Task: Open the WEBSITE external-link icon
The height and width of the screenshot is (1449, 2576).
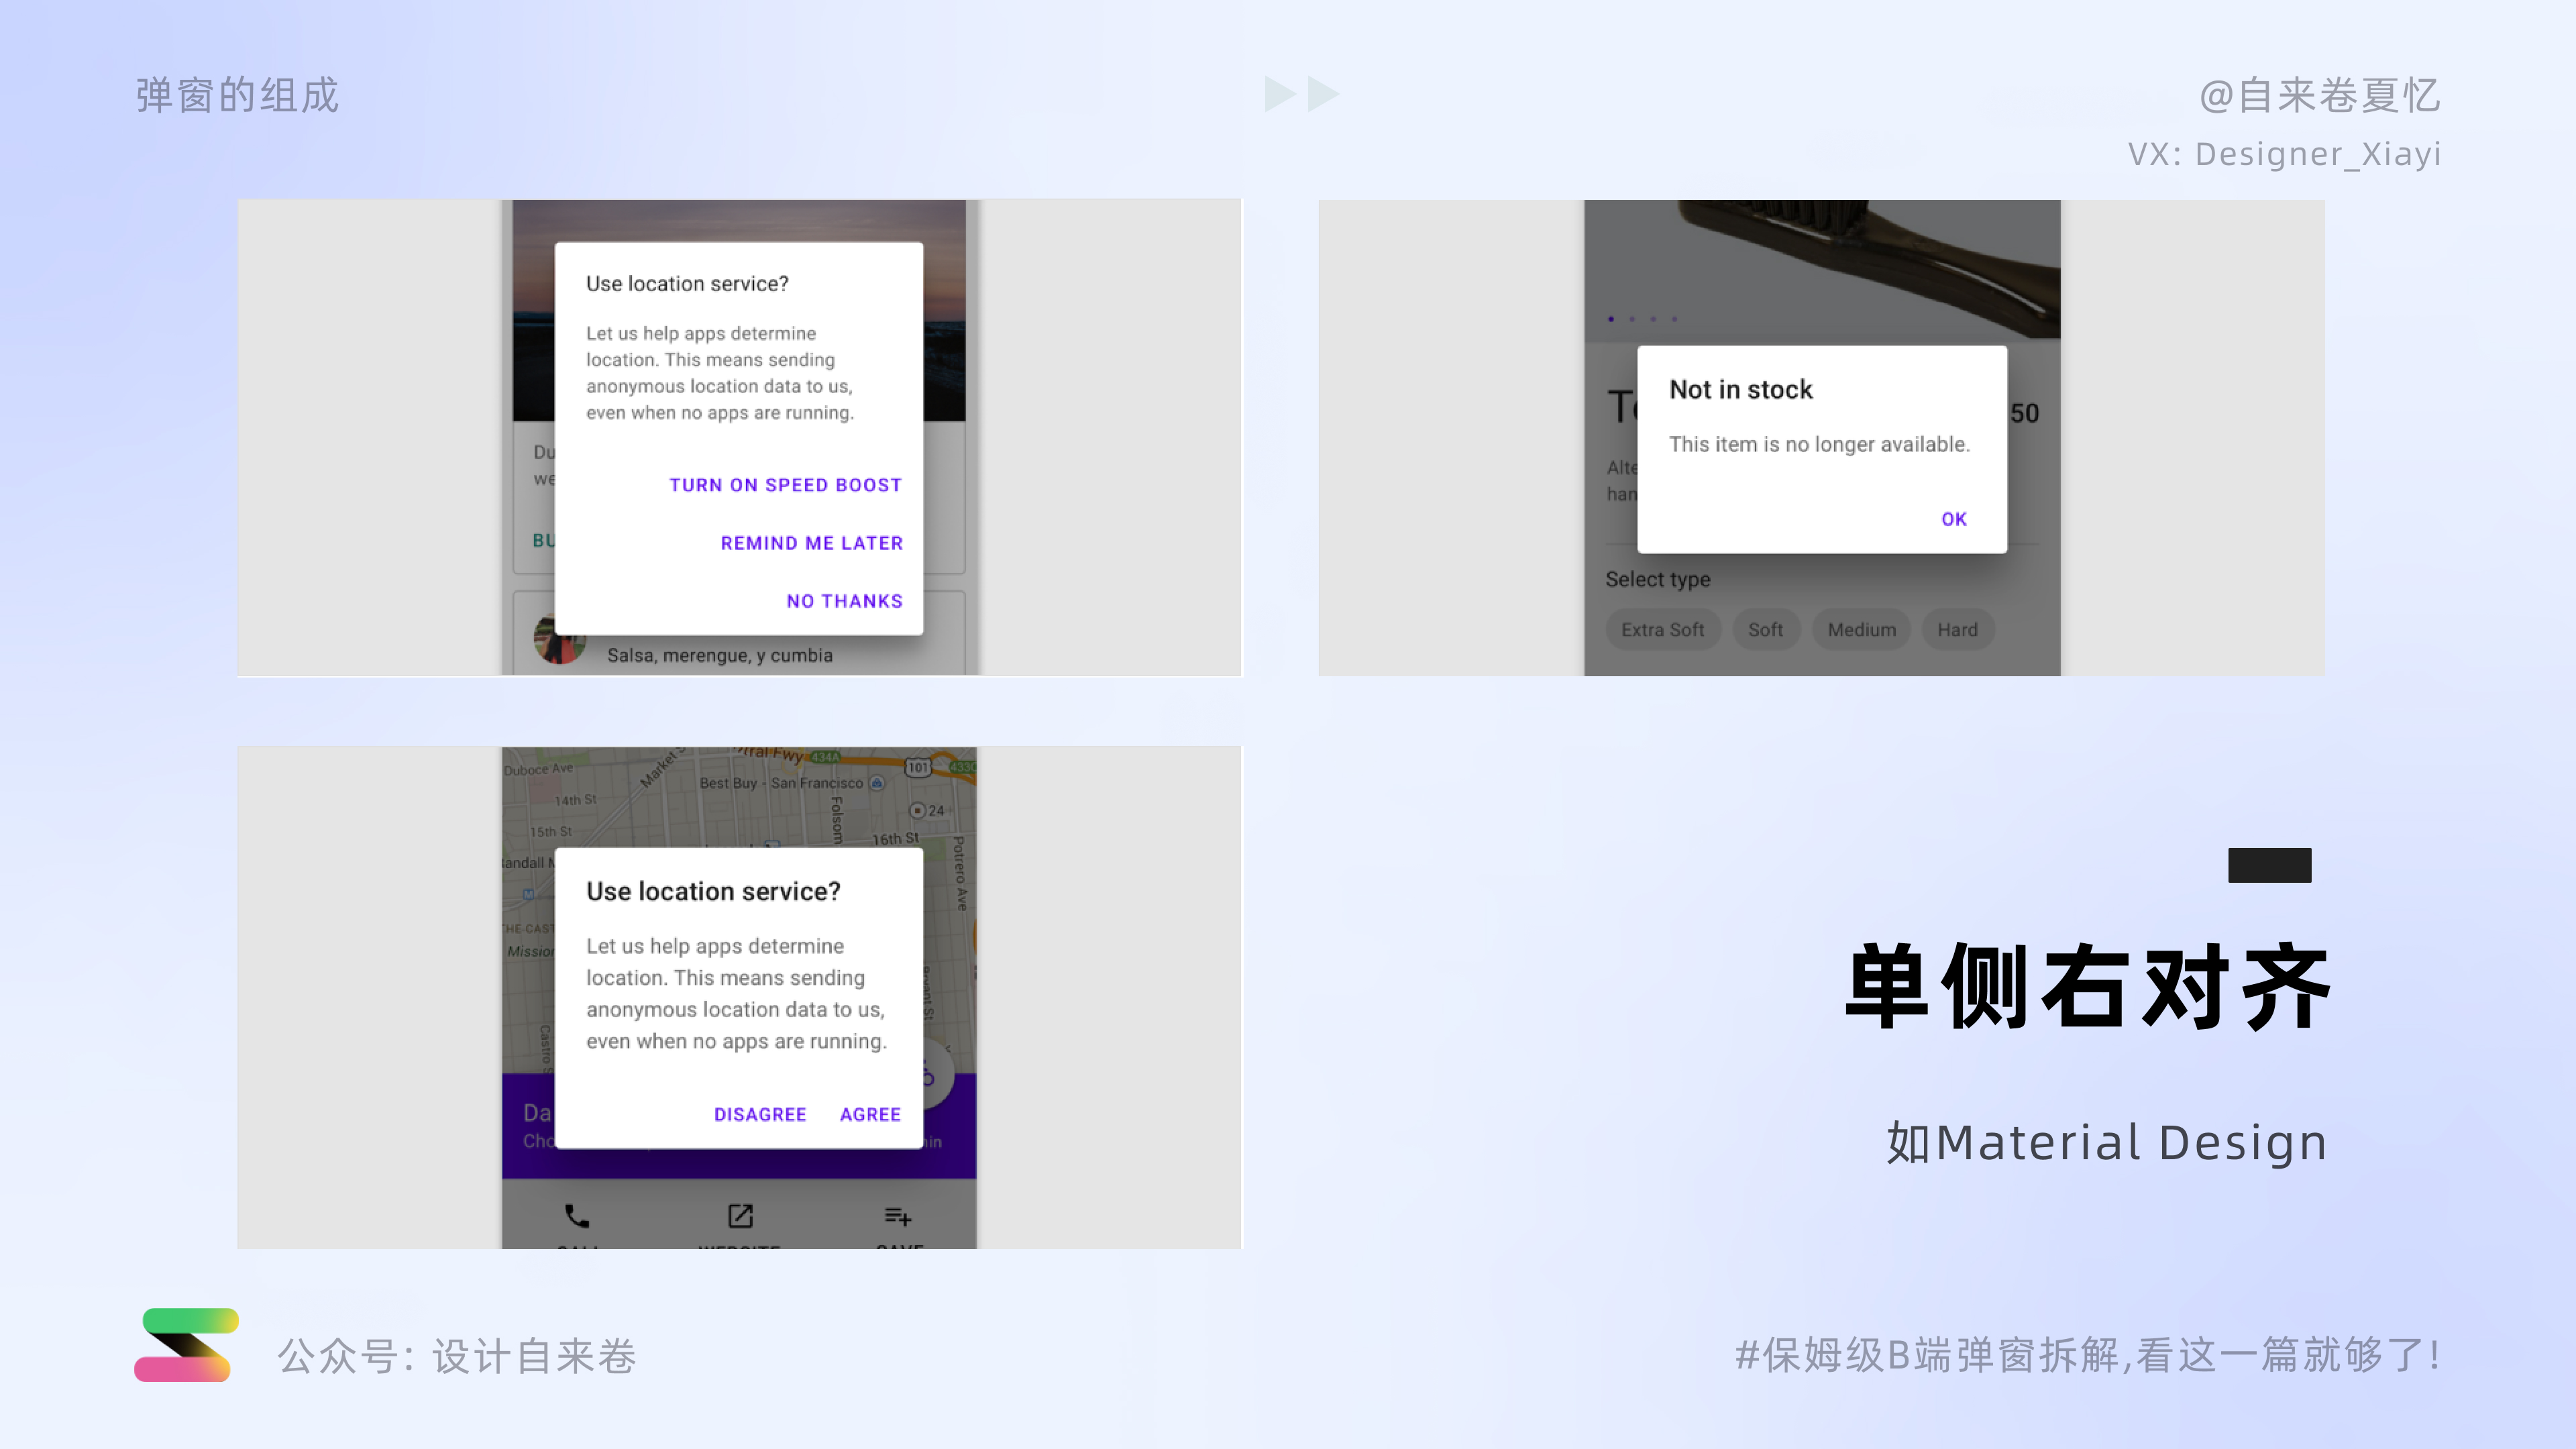Action: point(740,1217)
